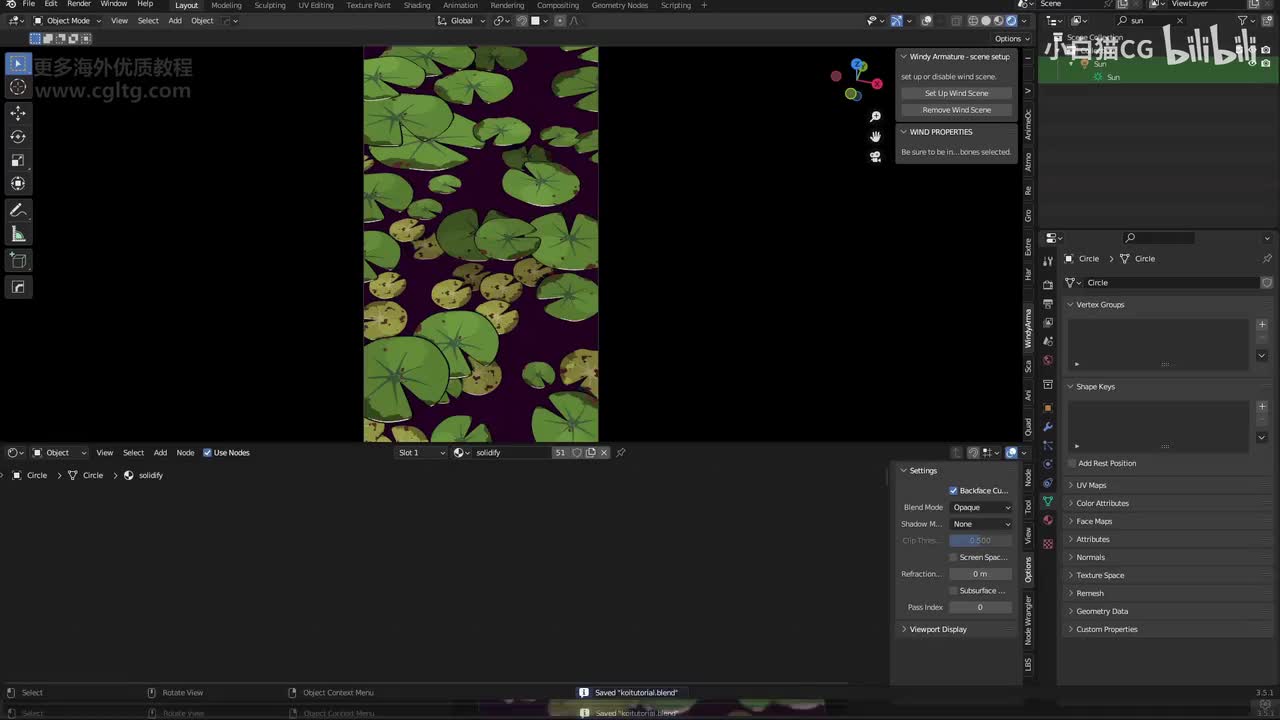The image size is (1280, 720).
Task: Disable Backface Culling checkbox
Action: [953, 491]
